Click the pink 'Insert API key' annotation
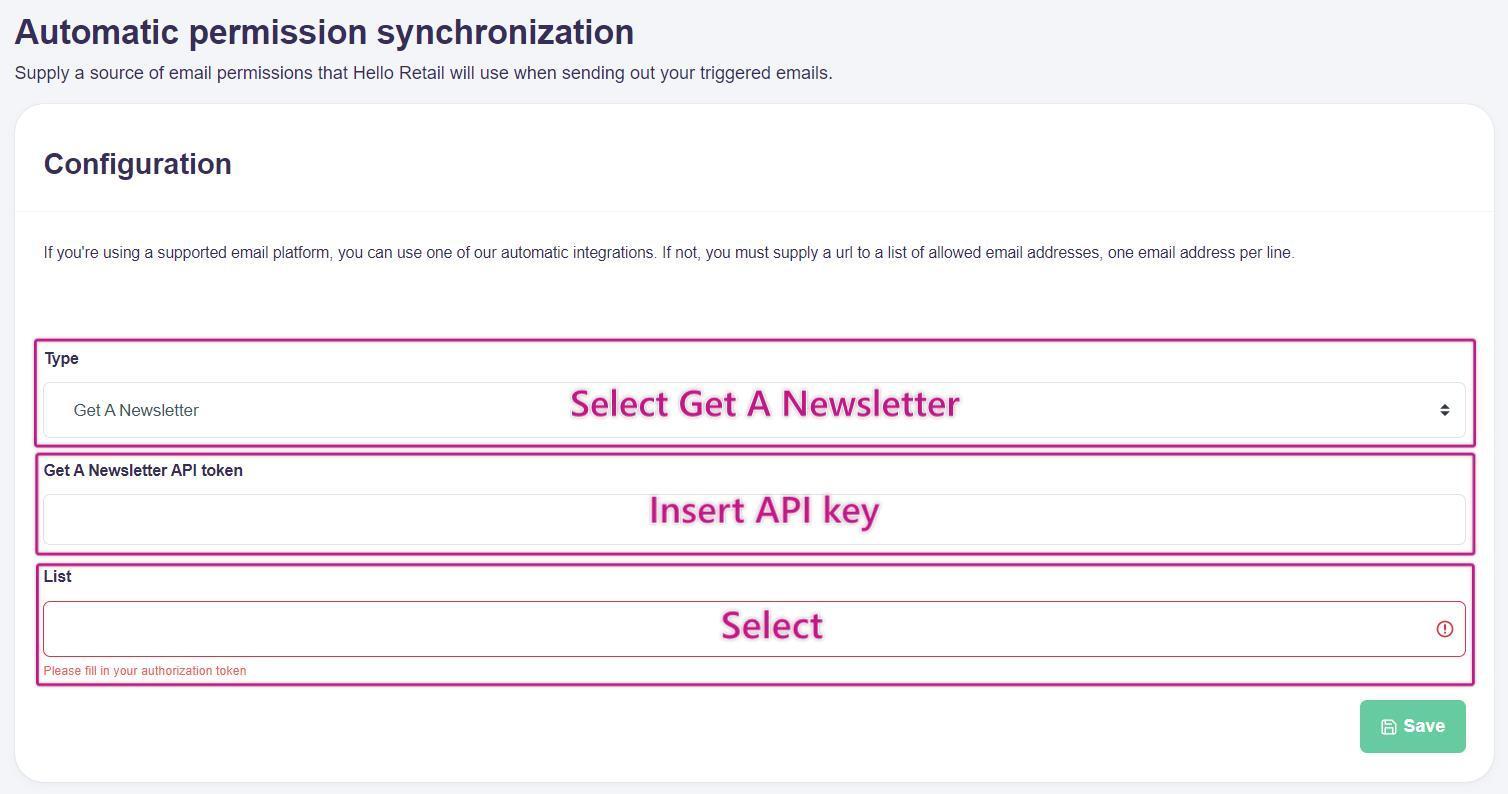1508x794 pixels. click(764, 510)
